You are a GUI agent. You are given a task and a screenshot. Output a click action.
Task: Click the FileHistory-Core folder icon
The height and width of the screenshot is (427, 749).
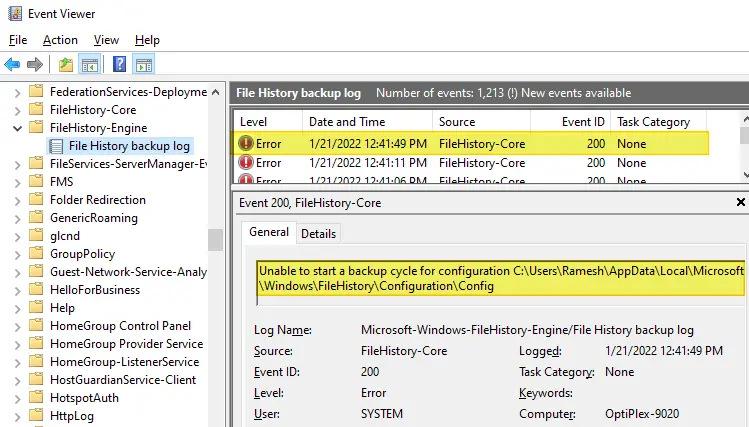click(x=36, y=109)
